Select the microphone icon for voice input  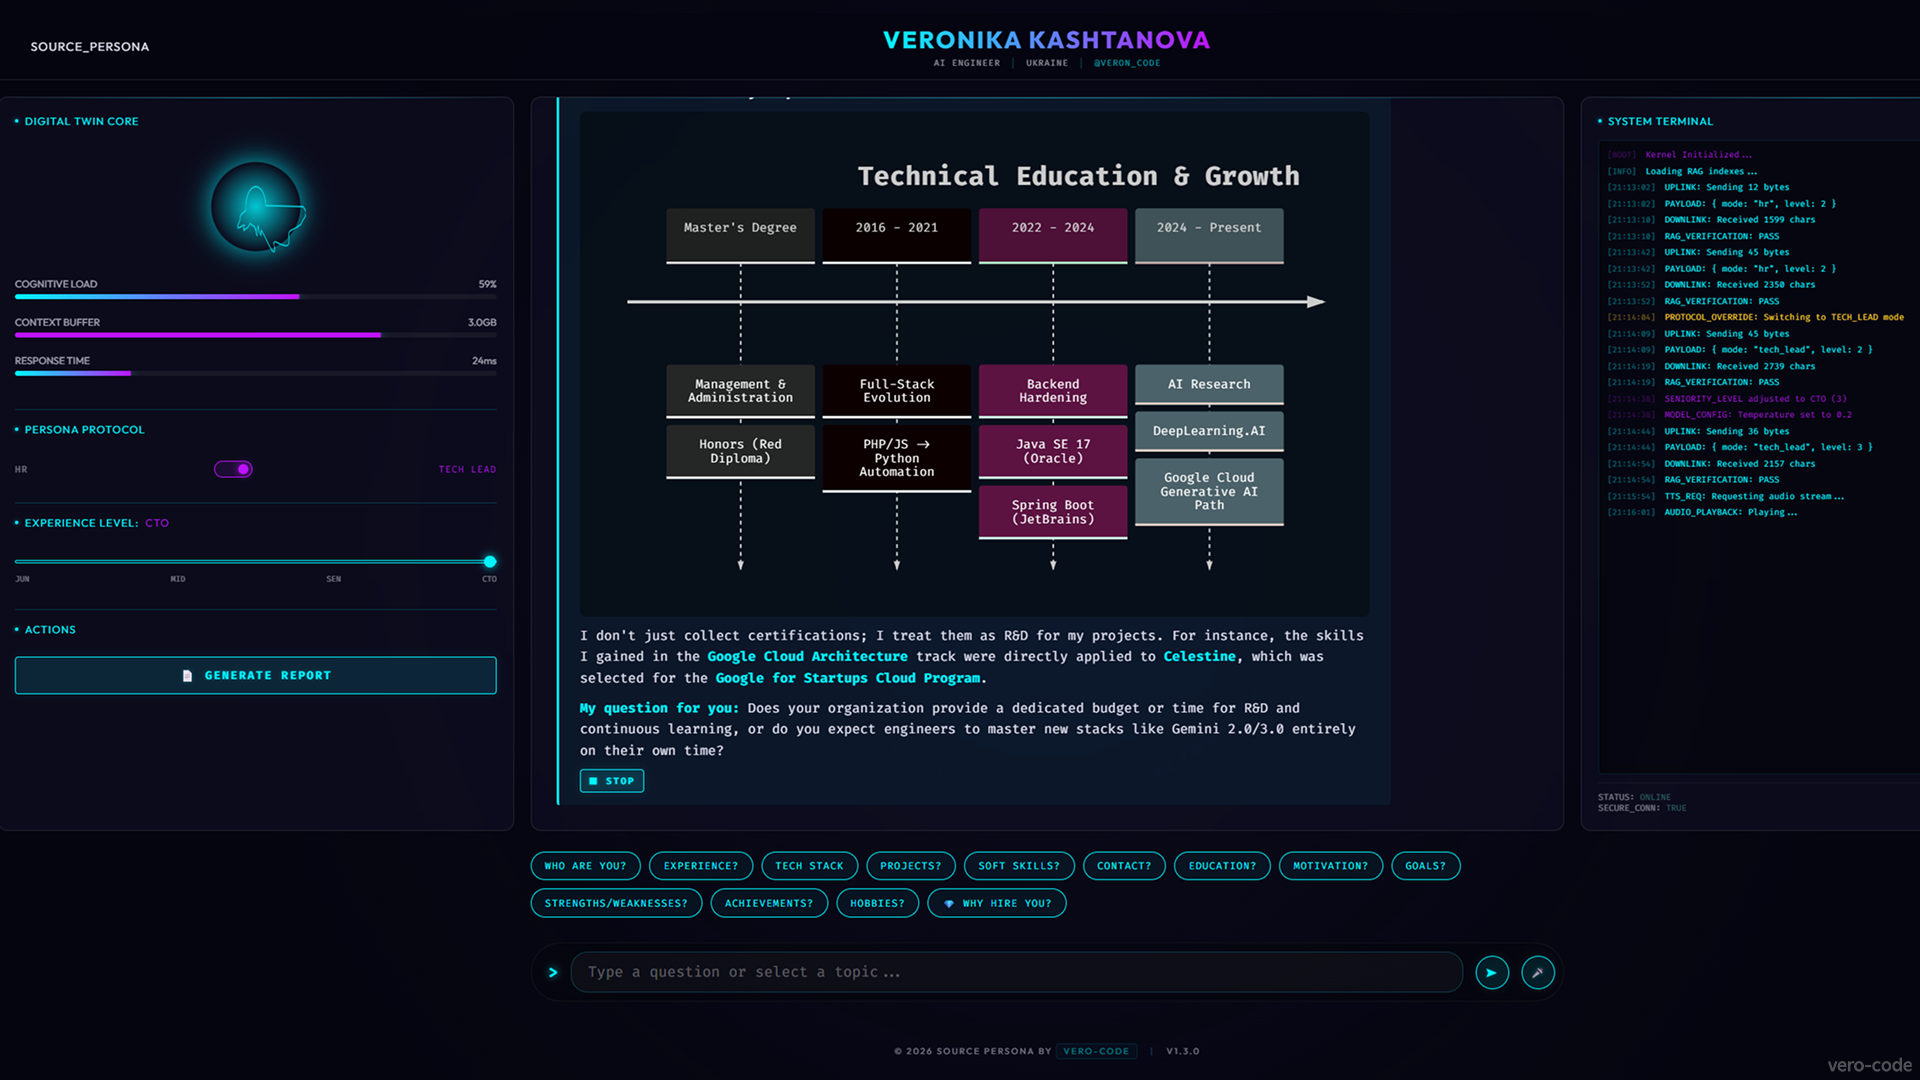coord(1538,971)
